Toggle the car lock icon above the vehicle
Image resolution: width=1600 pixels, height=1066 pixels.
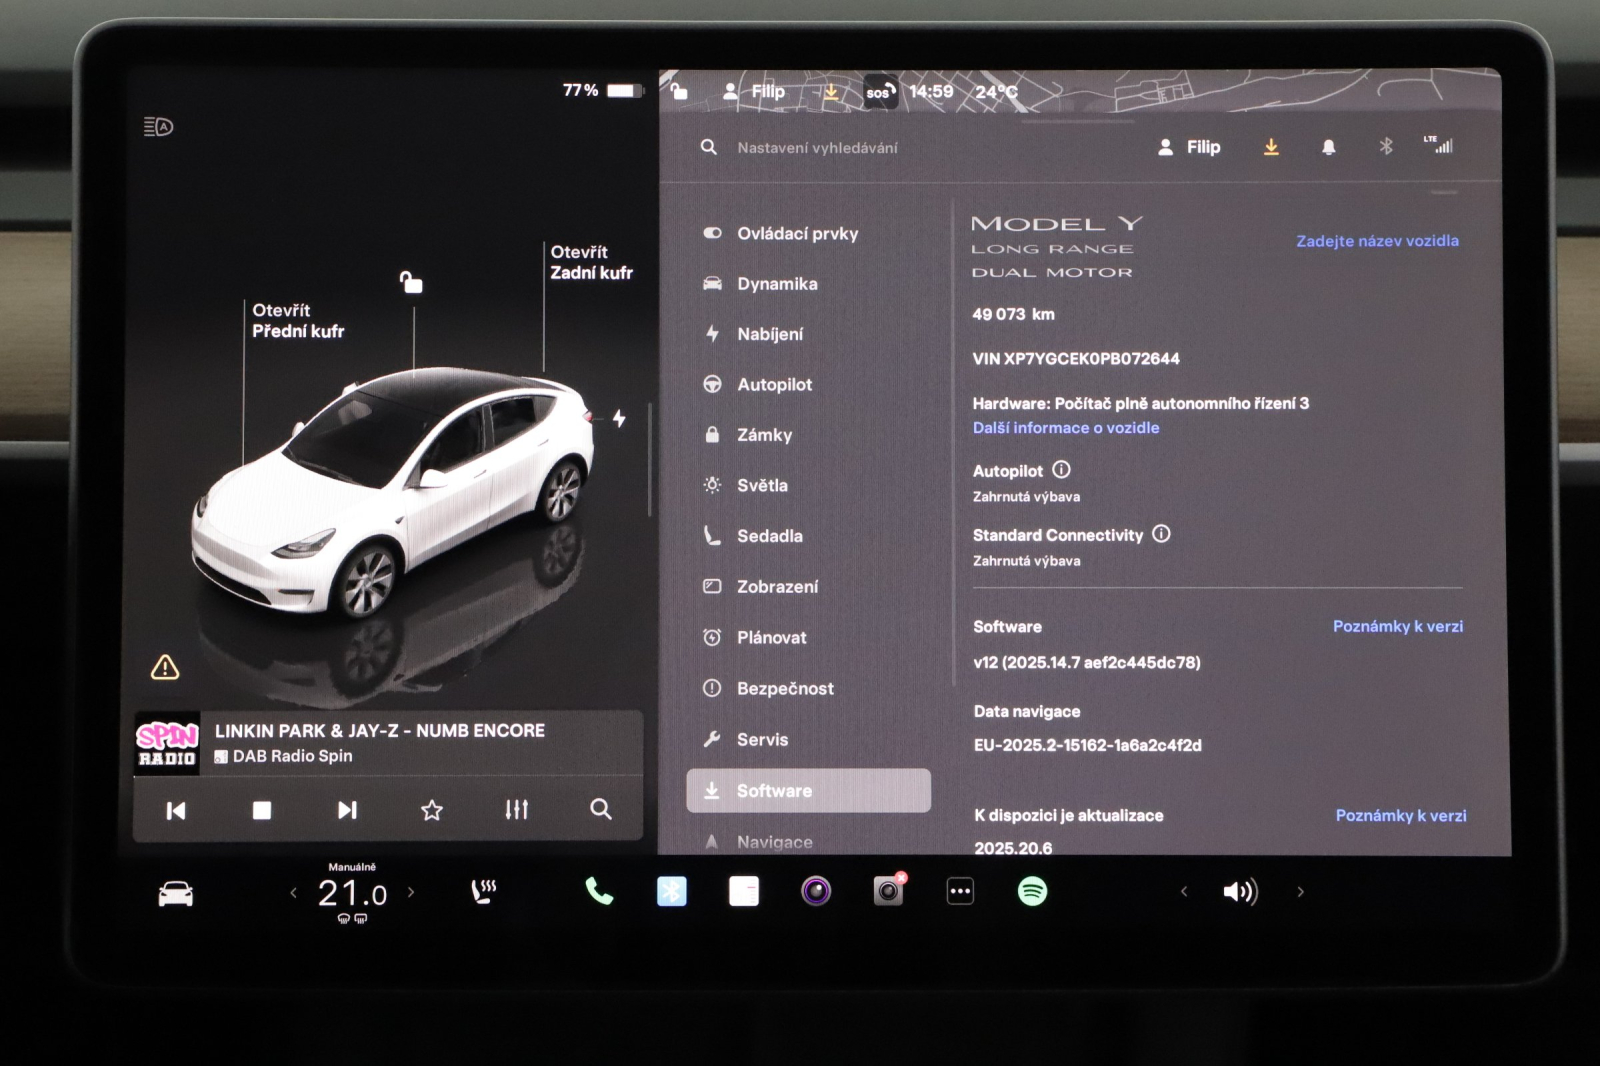pos(411,282)
